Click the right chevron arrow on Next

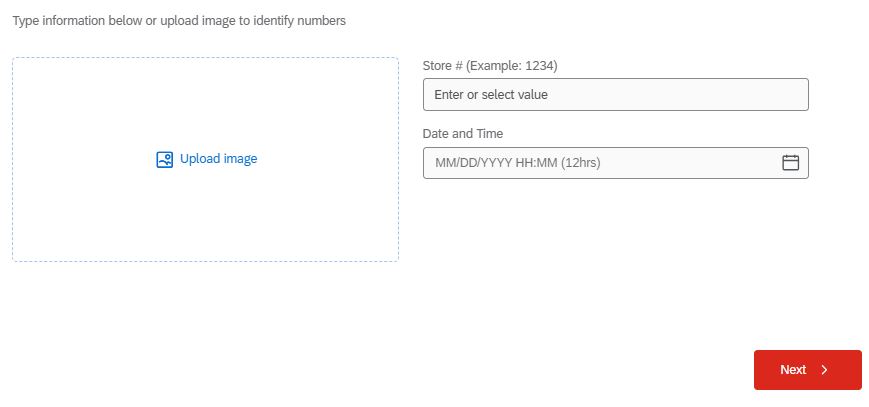pyautogui.click(x=825, y=370)
